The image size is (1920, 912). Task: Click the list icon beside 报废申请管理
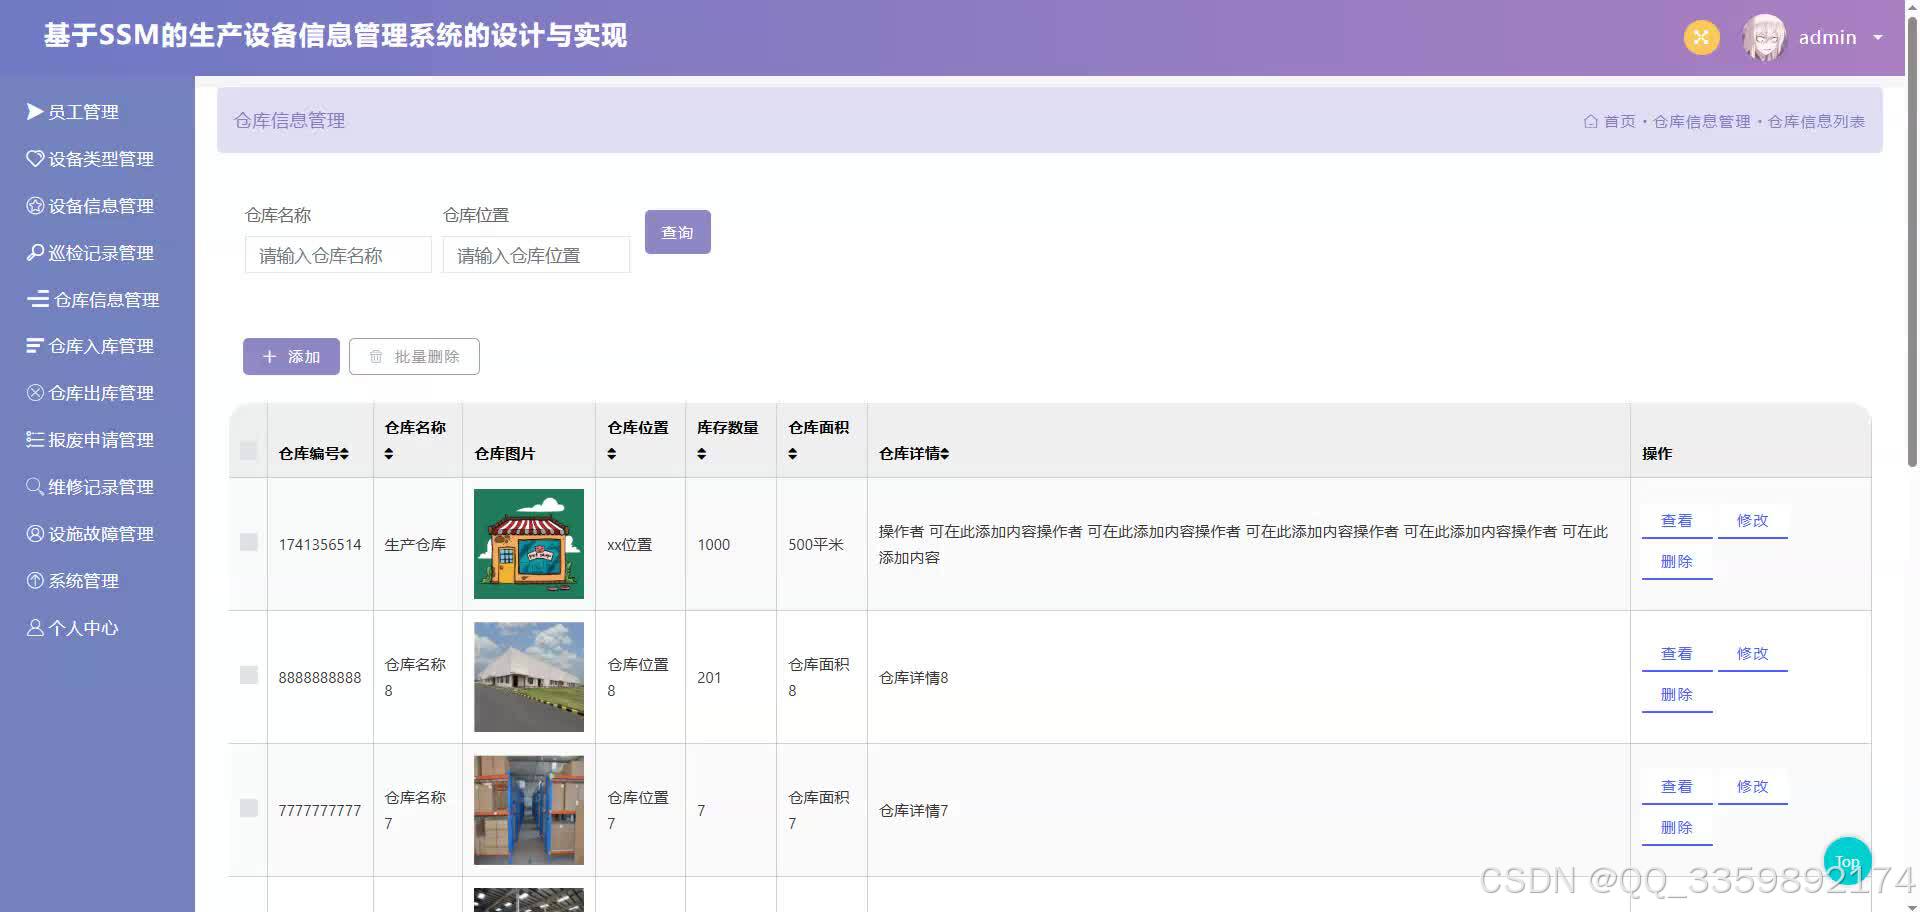[x=35, y=439]
